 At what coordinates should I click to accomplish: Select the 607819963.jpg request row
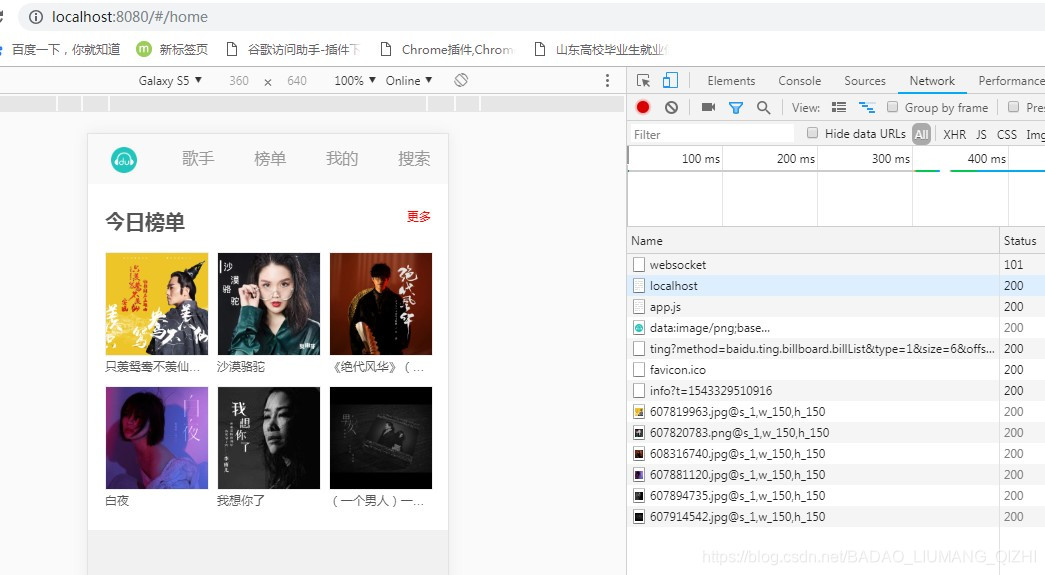(x=836, y=412)
